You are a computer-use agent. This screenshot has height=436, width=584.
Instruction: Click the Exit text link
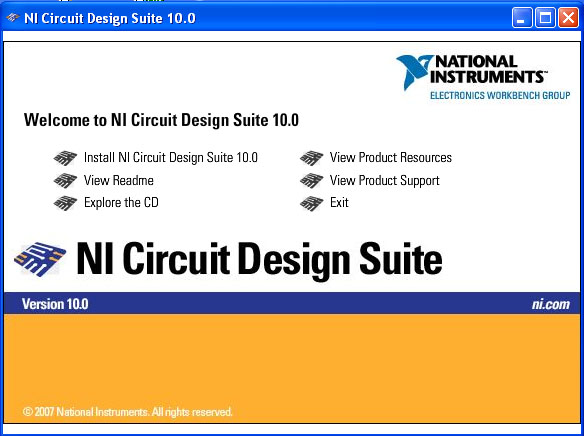pos(339,203)
